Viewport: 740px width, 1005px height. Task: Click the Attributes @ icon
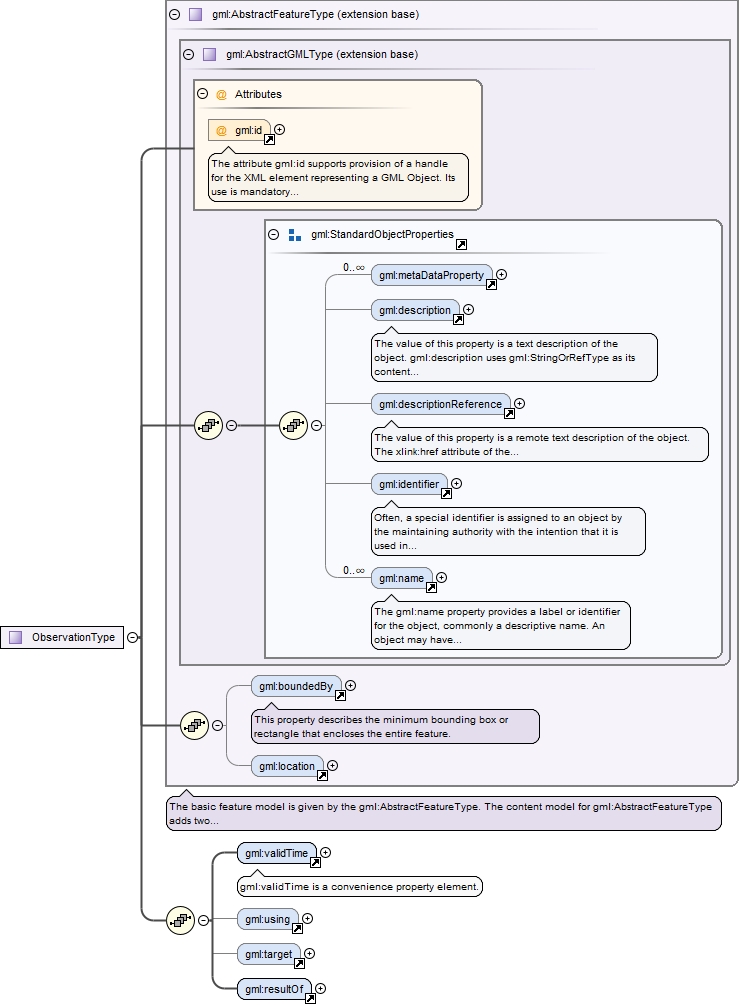221,94
